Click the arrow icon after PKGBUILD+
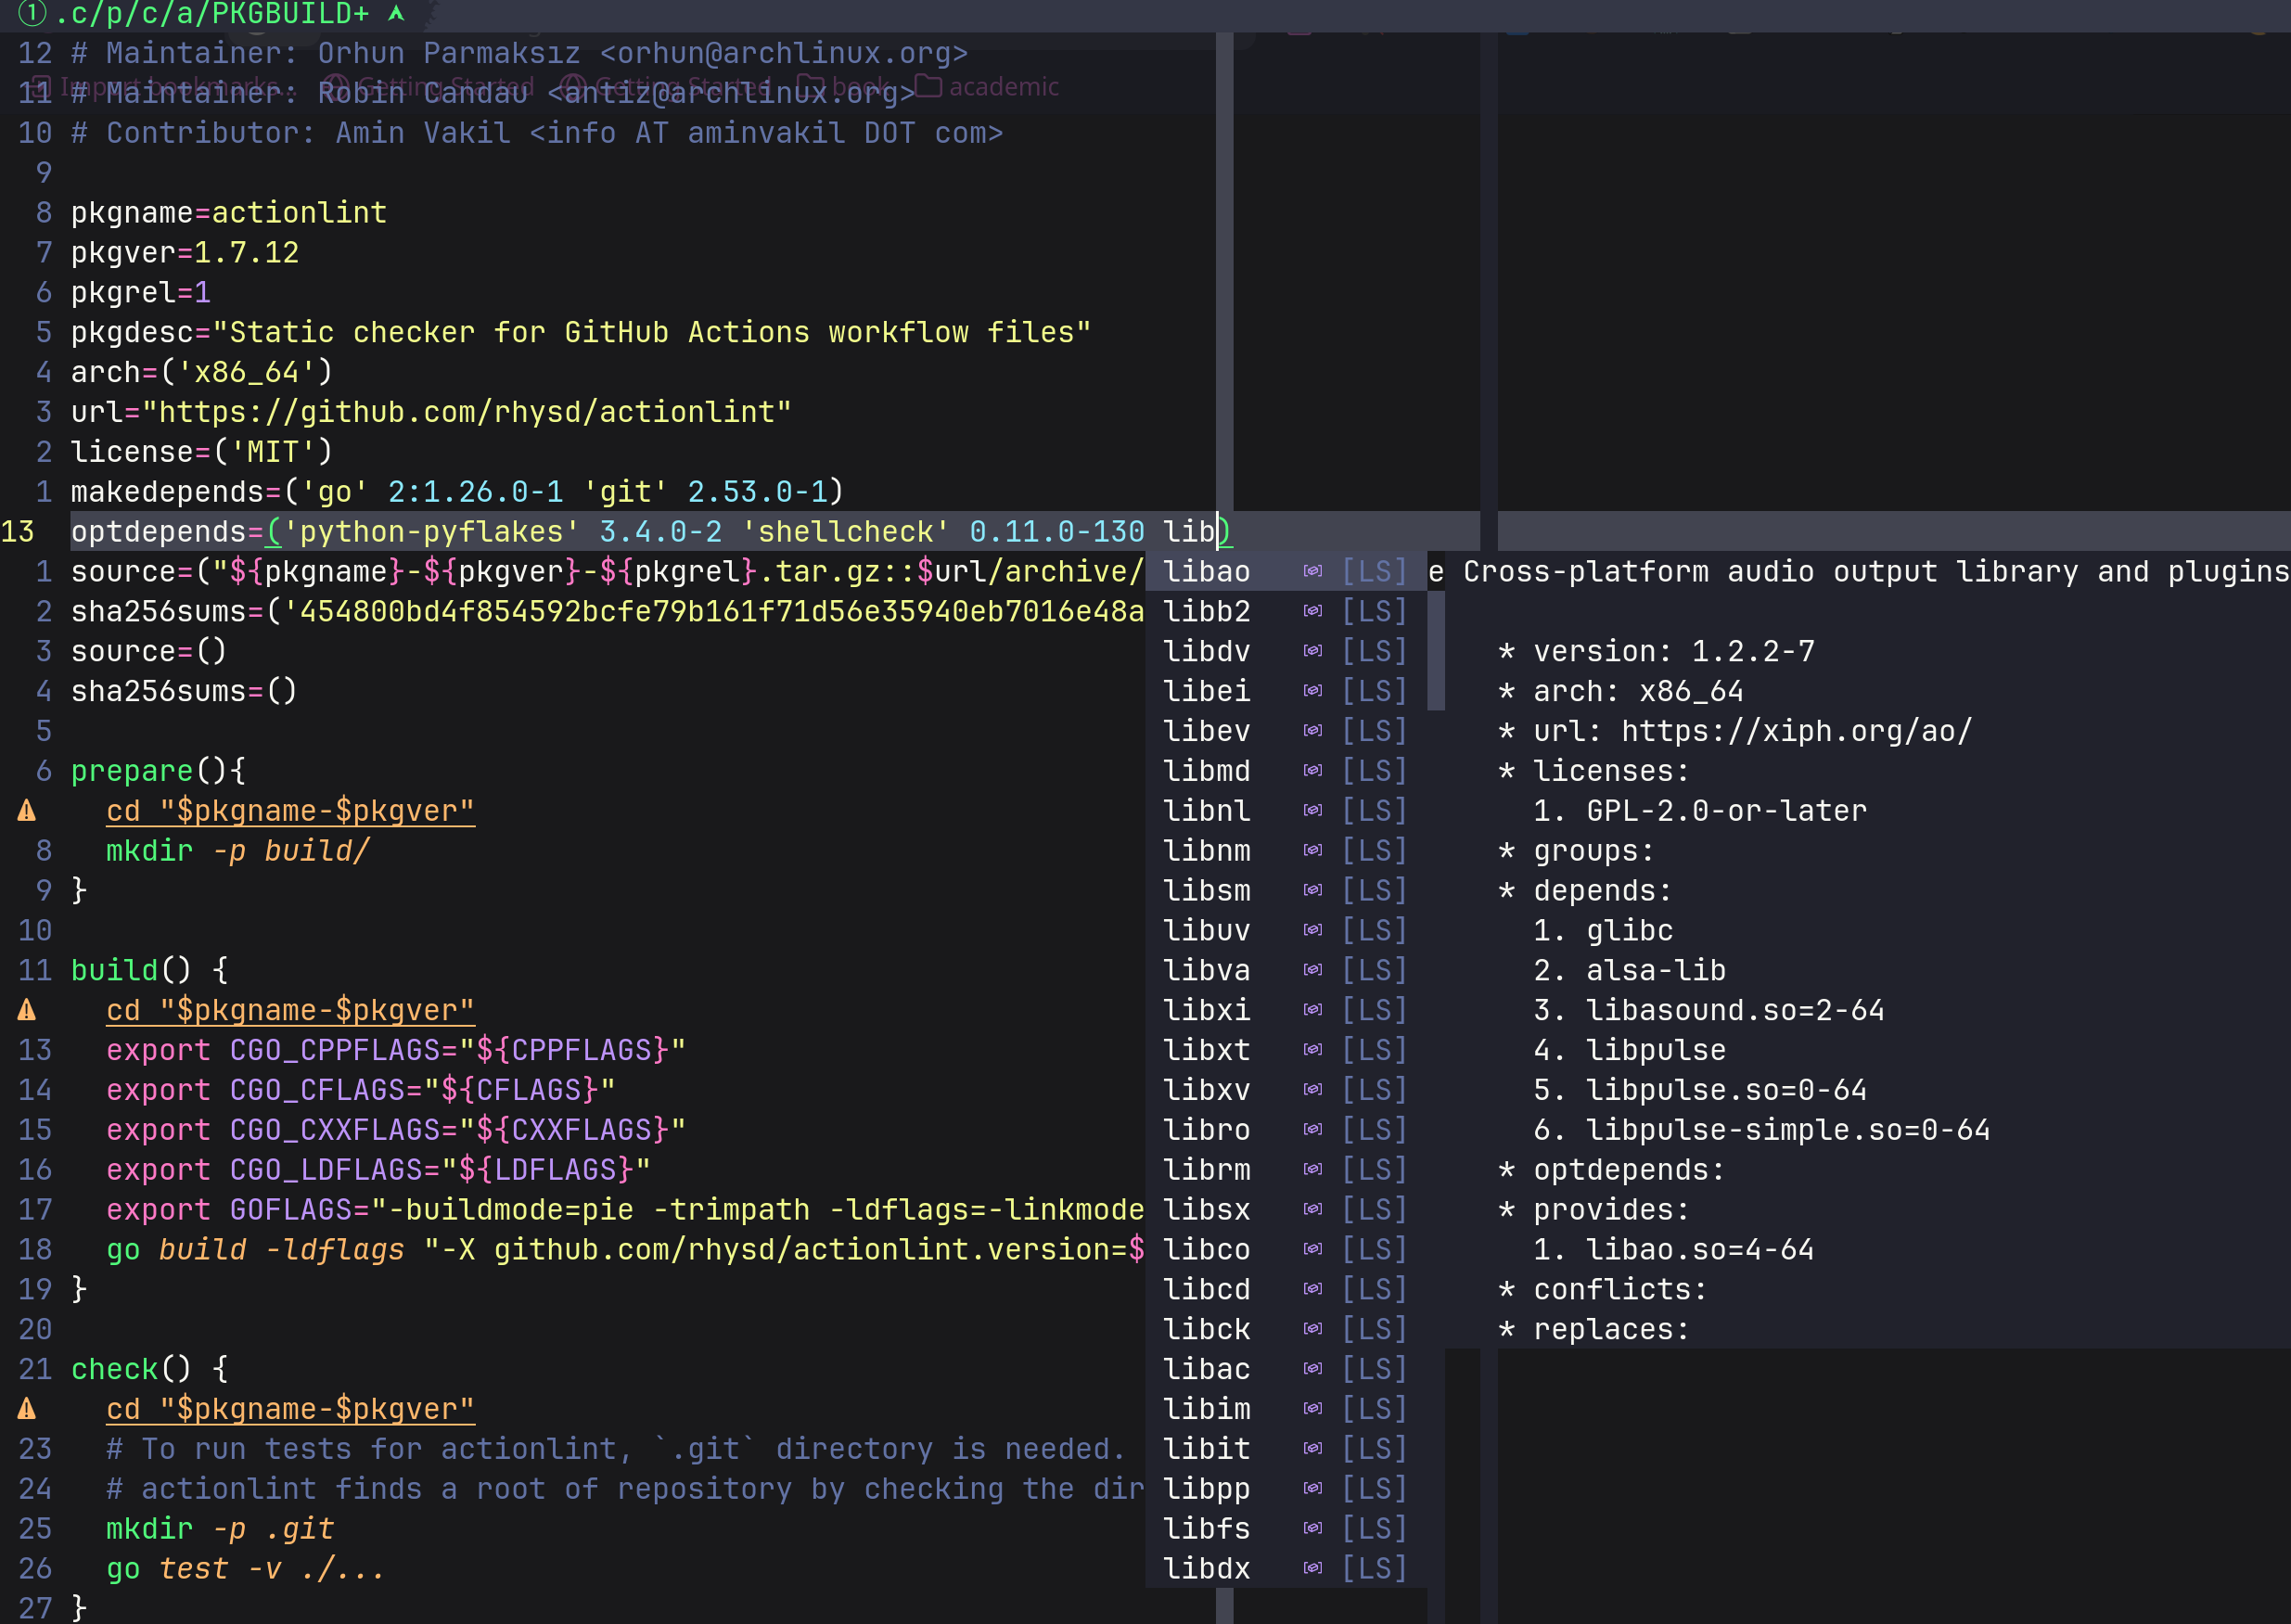The width and height of the screenshot is (2291, 1624). (x=397, y=13)
